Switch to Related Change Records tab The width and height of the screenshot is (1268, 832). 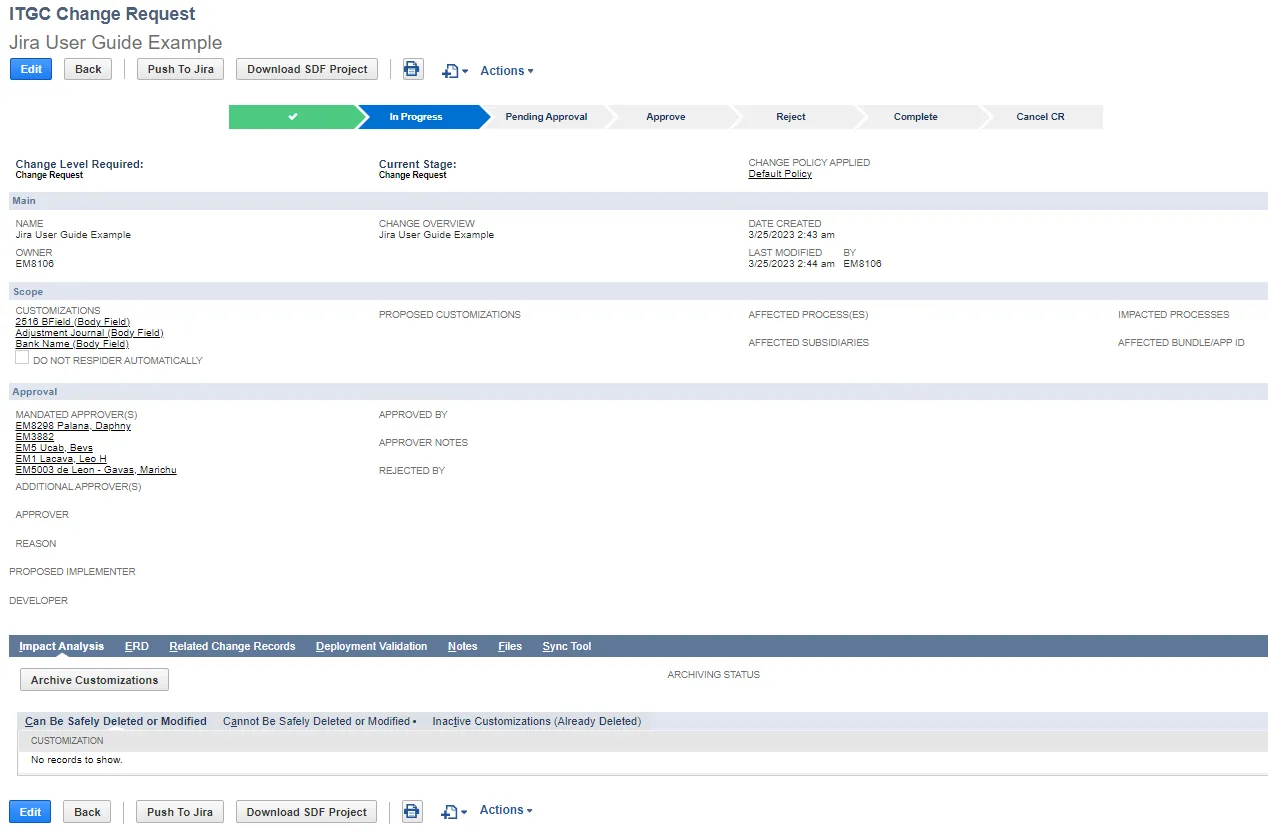click(232, 646)
